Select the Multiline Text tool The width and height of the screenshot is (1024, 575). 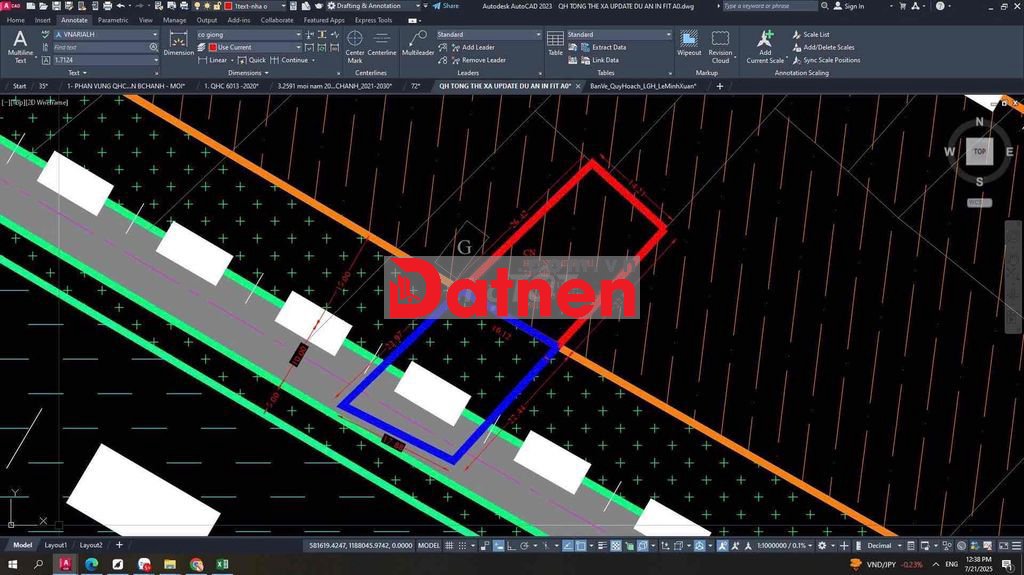point(20,46)
